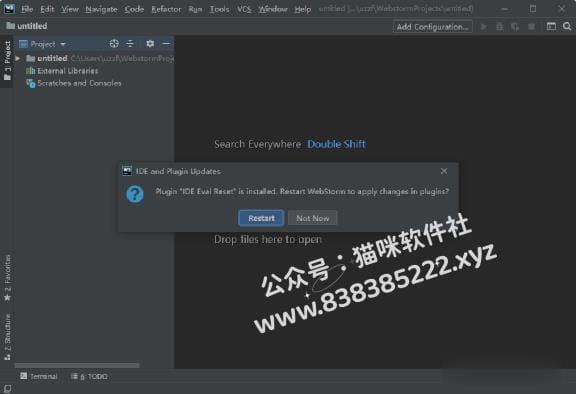The height and width of the screenshot is (394, 576).
Task: Toggle the Structure side tool window
Action: point(7,337)
